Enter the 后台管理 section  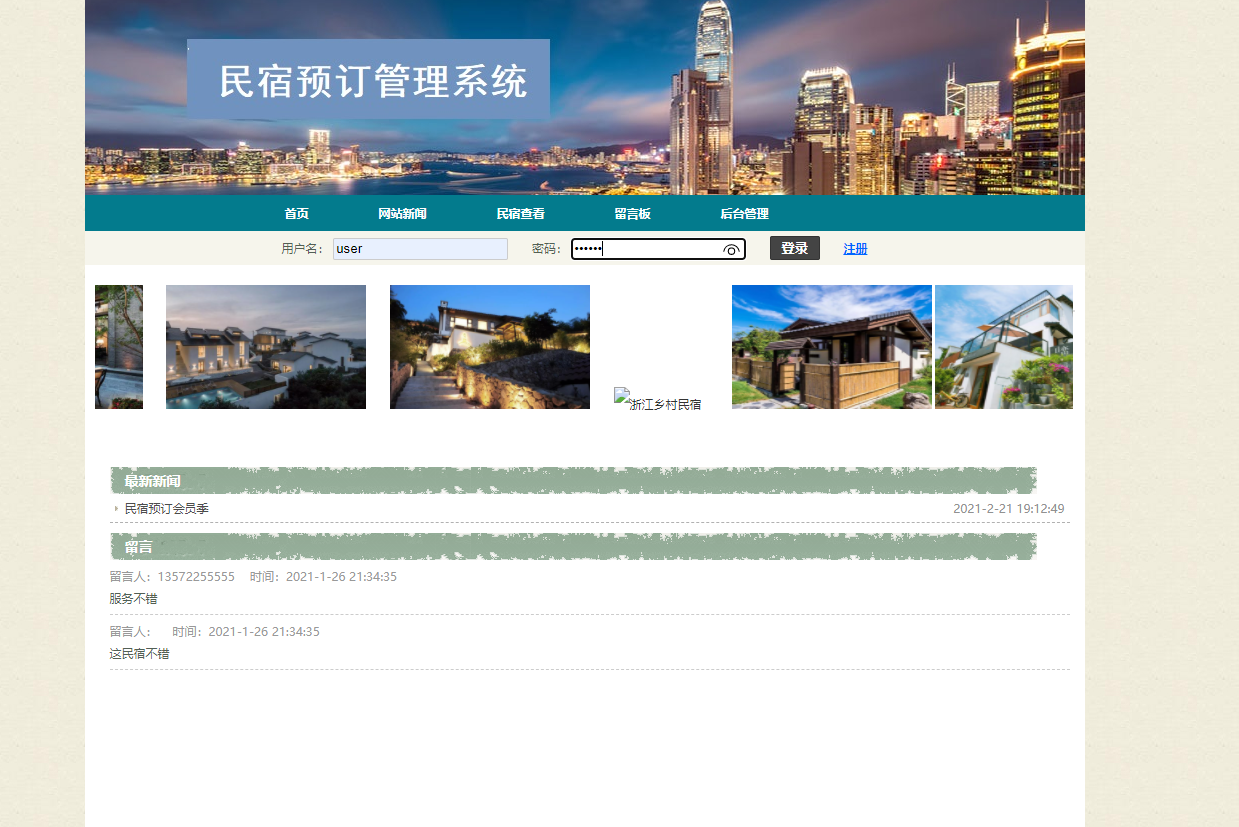(x=745, y=213)
